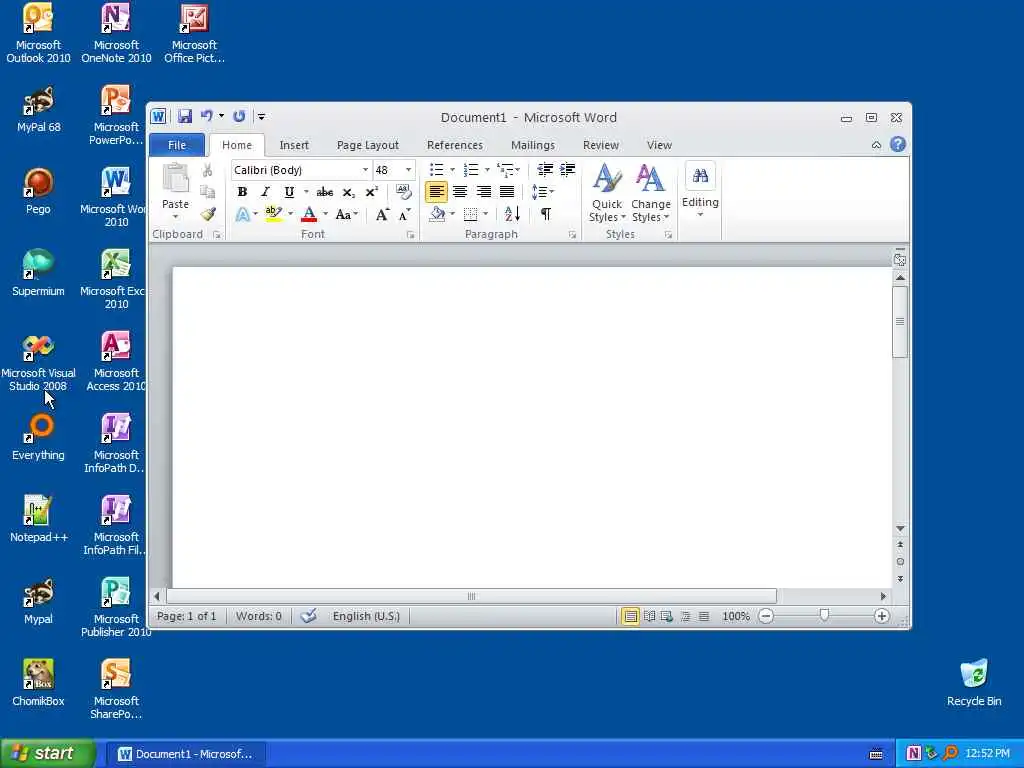Open the Font dialog launcher
The image size is (1024, 768).
click(410, 234)
